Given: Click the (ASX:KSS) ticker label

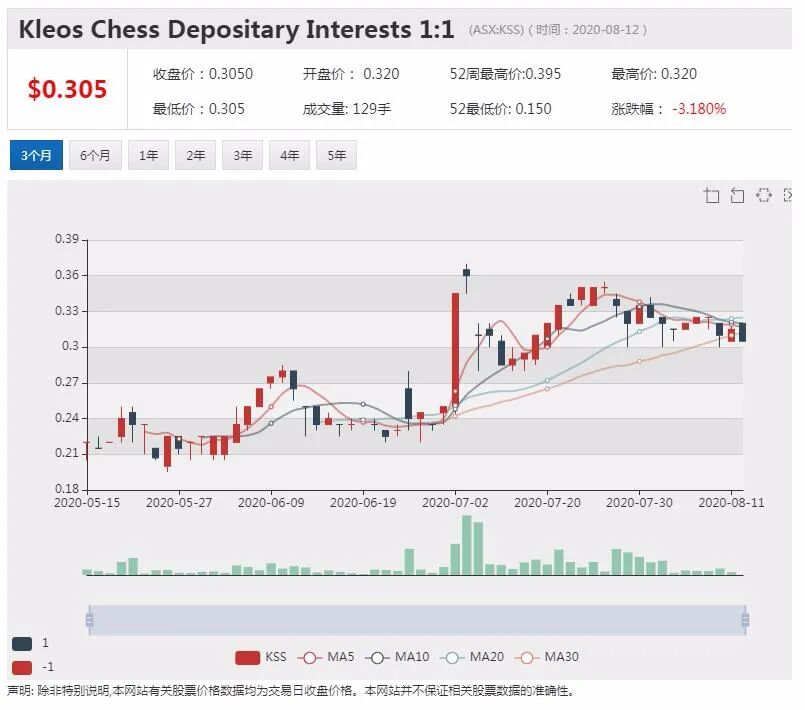Looking at the screenshot, I should [x=496, y=30].
